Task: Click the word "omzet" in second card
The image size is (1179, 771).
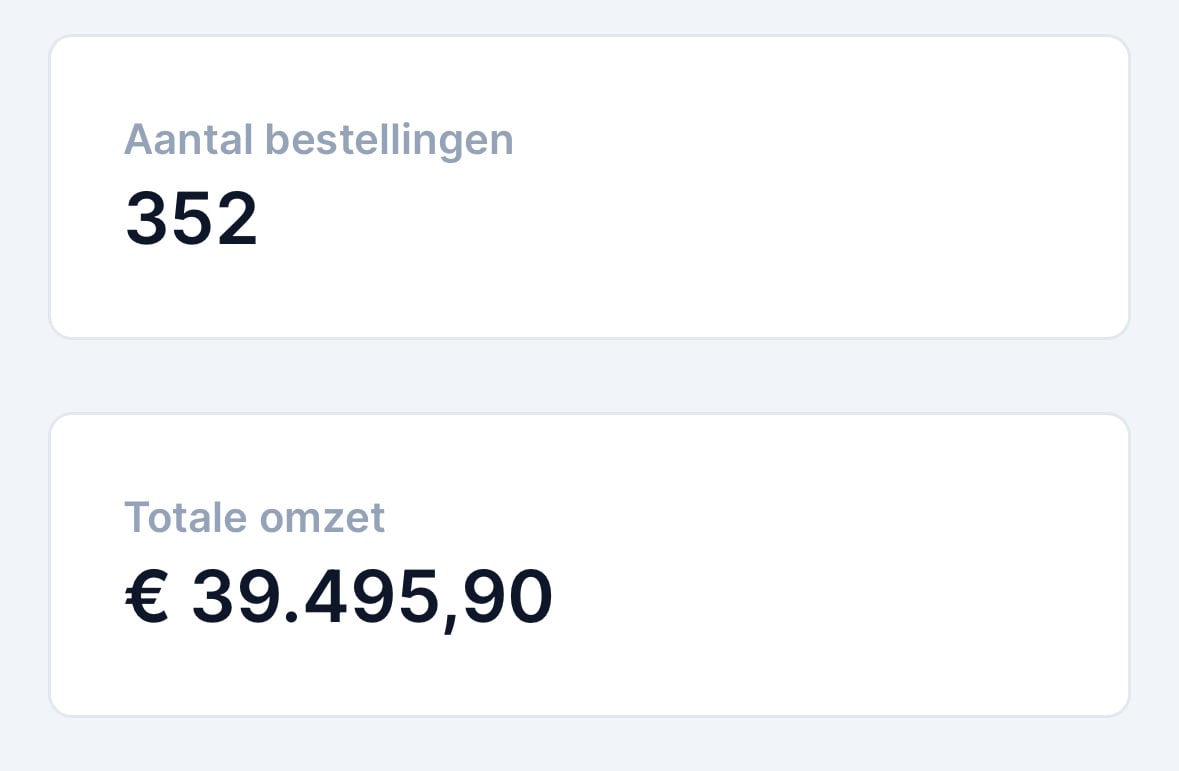Action: click(x=322, y=518)
